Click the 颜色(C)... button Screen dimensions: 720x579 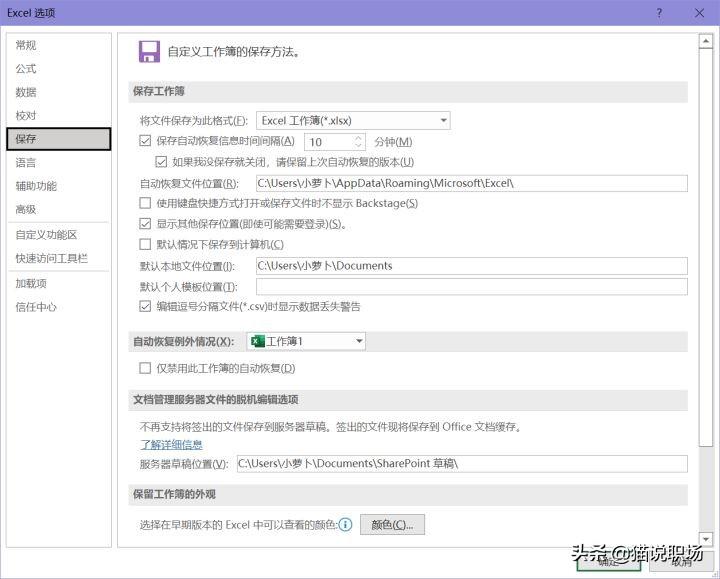coord(392,524)
